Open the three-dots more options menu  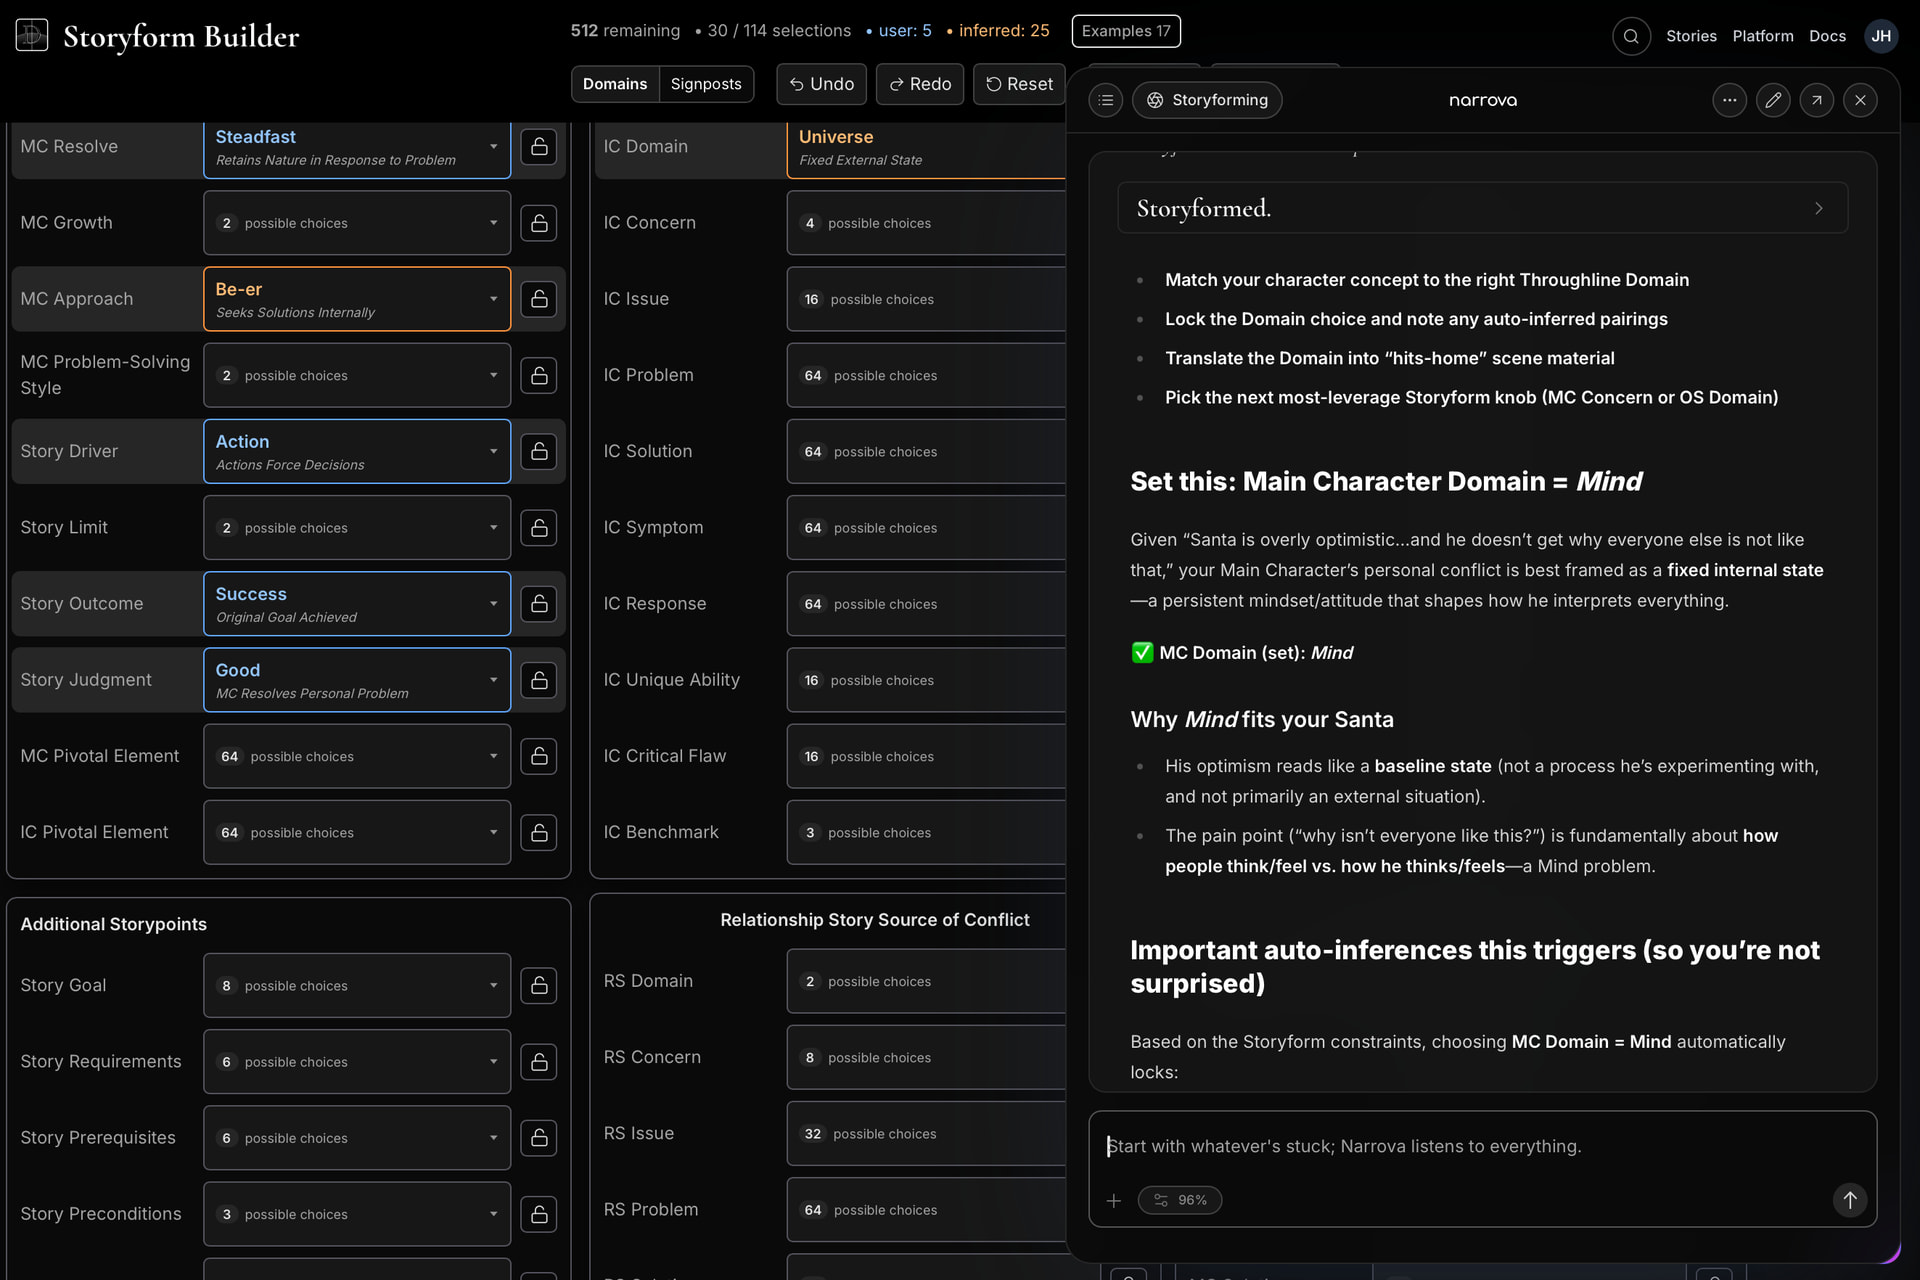(x=1729, y=100)
